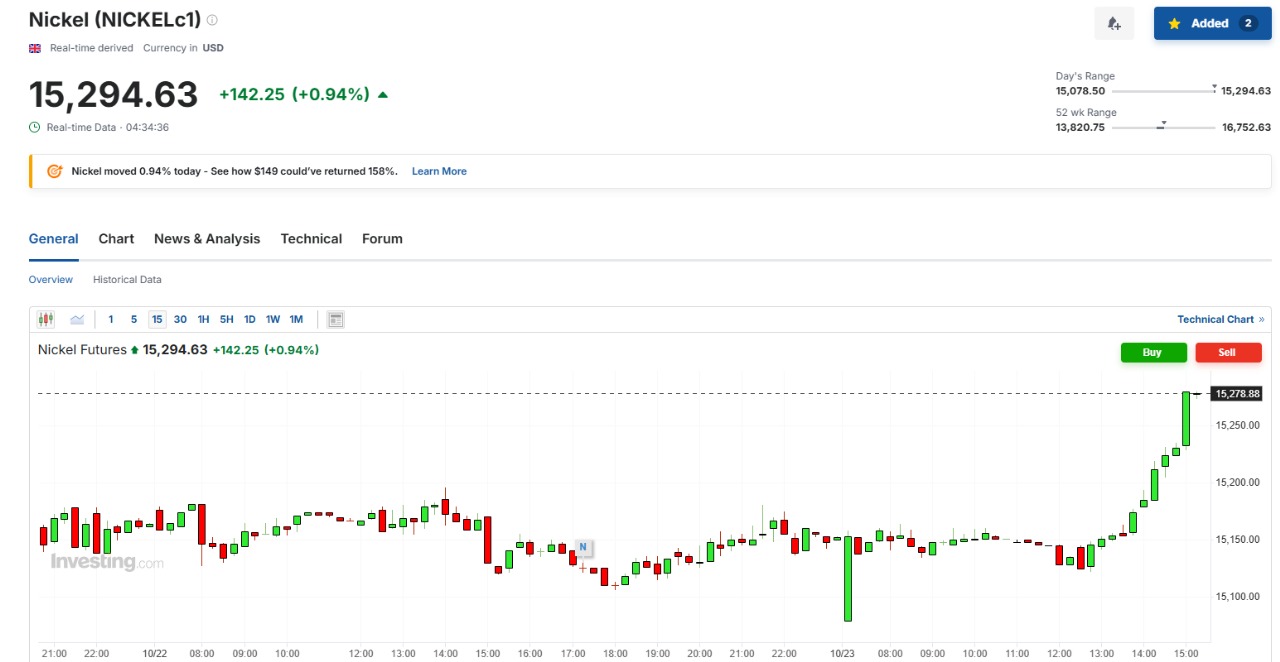1280x662 pixels.
Task: Click the green Buy button
Action: [x=1153, y=352]
